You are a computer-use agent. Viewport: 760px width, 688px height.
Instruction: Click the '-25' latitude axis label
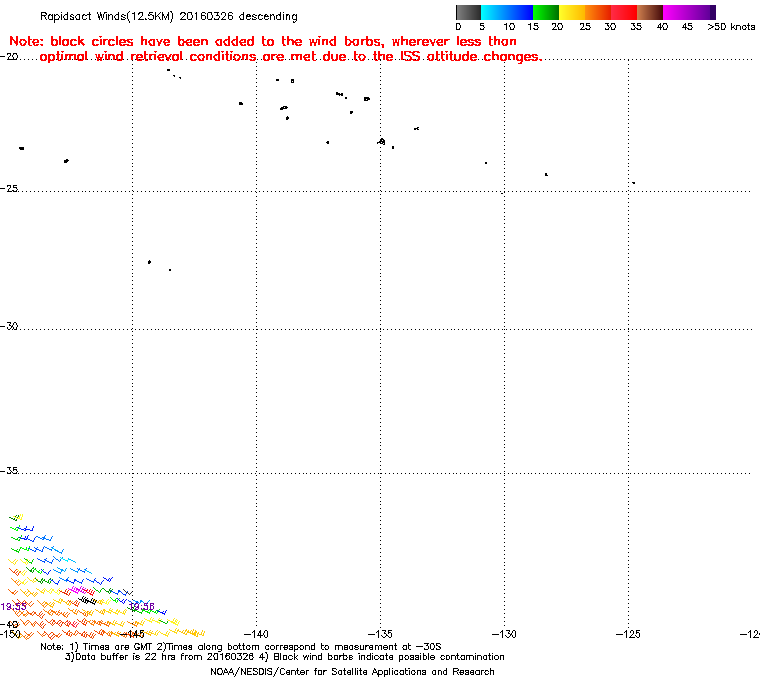pos(9,189)
